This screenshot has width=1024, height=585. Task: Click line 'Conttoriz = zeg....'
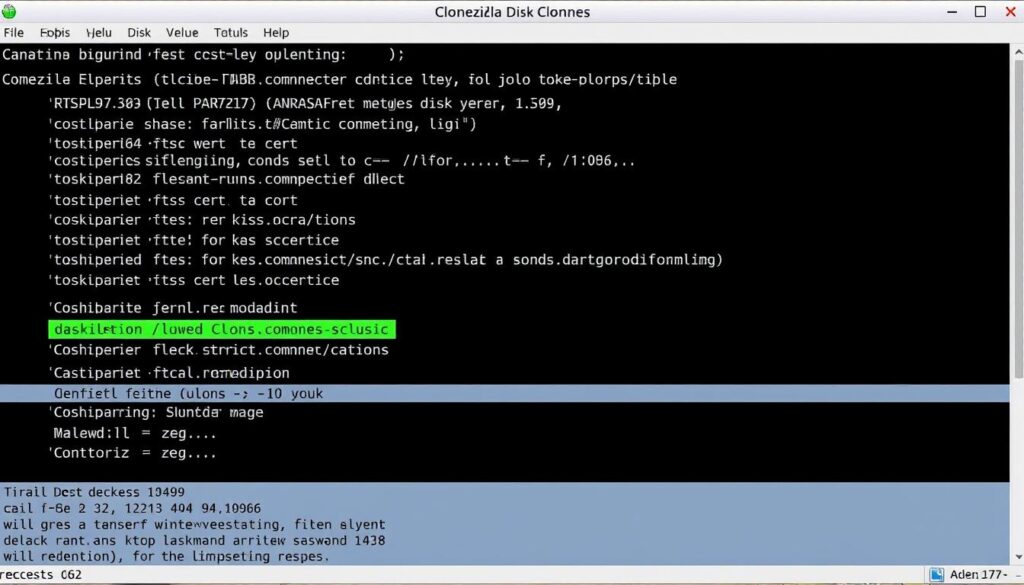(133, 453)
